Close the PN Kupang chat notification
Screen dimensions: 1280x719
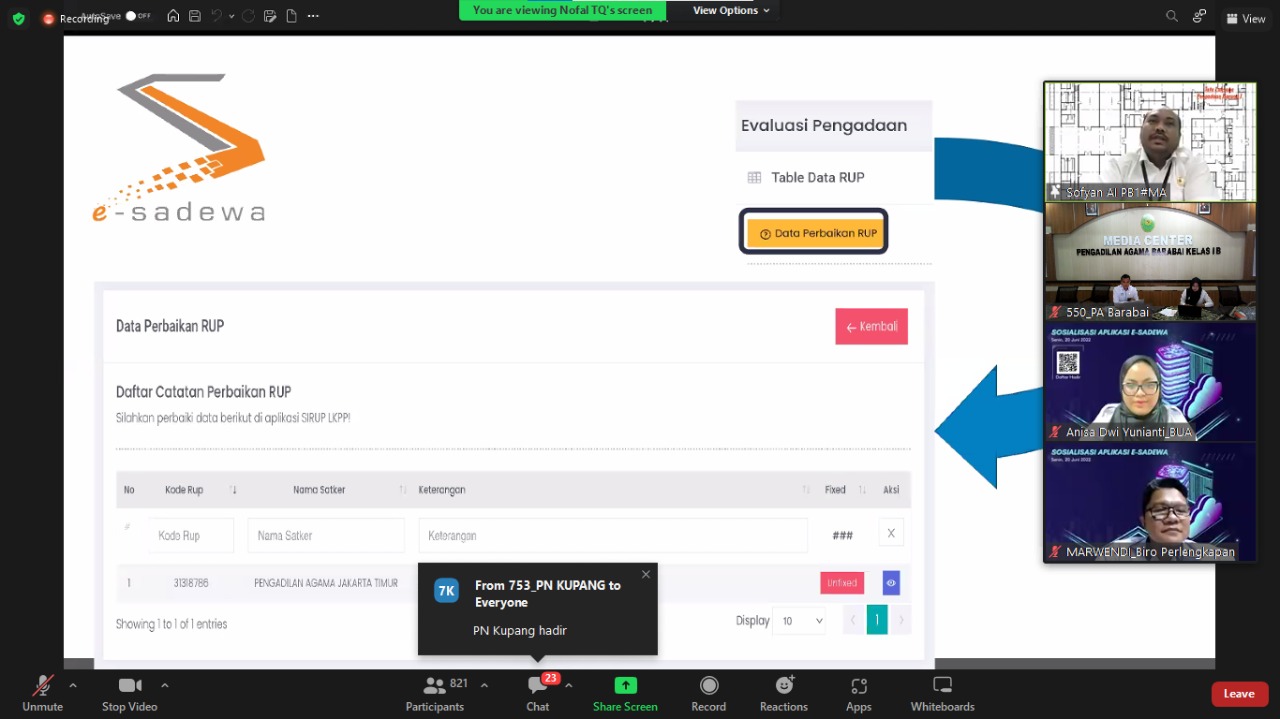(x=645, y=574)
